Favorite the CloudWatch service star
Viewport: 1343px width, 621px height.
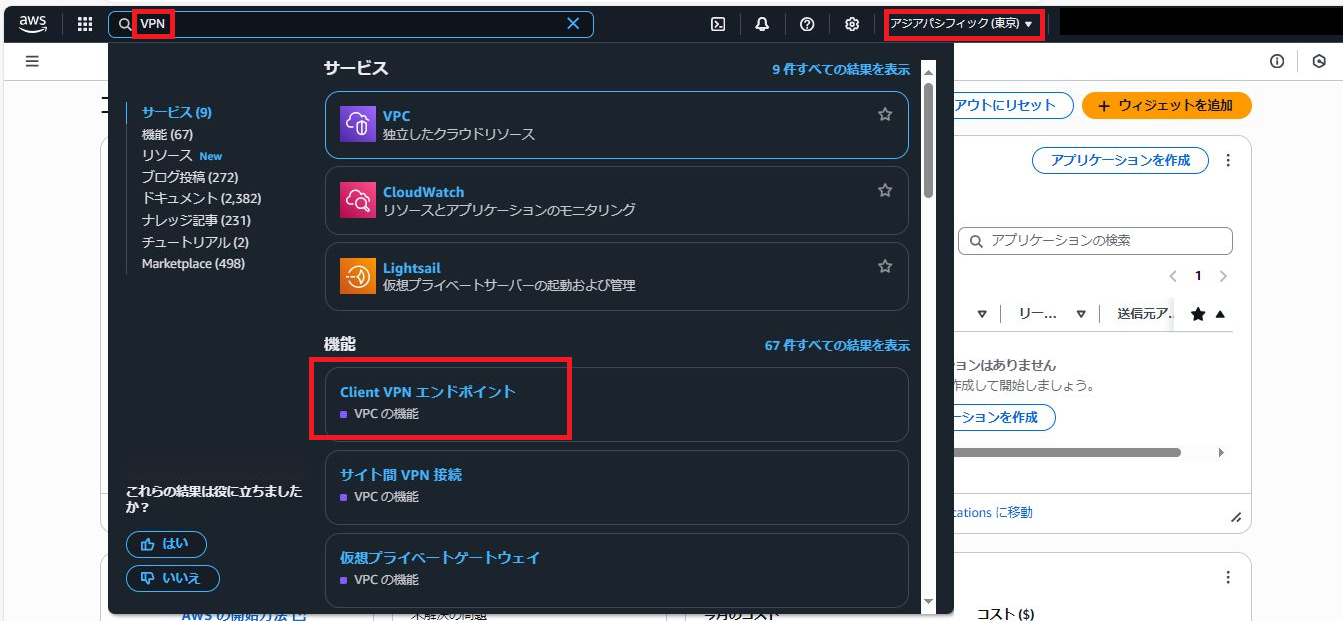(x=885, y=190)
